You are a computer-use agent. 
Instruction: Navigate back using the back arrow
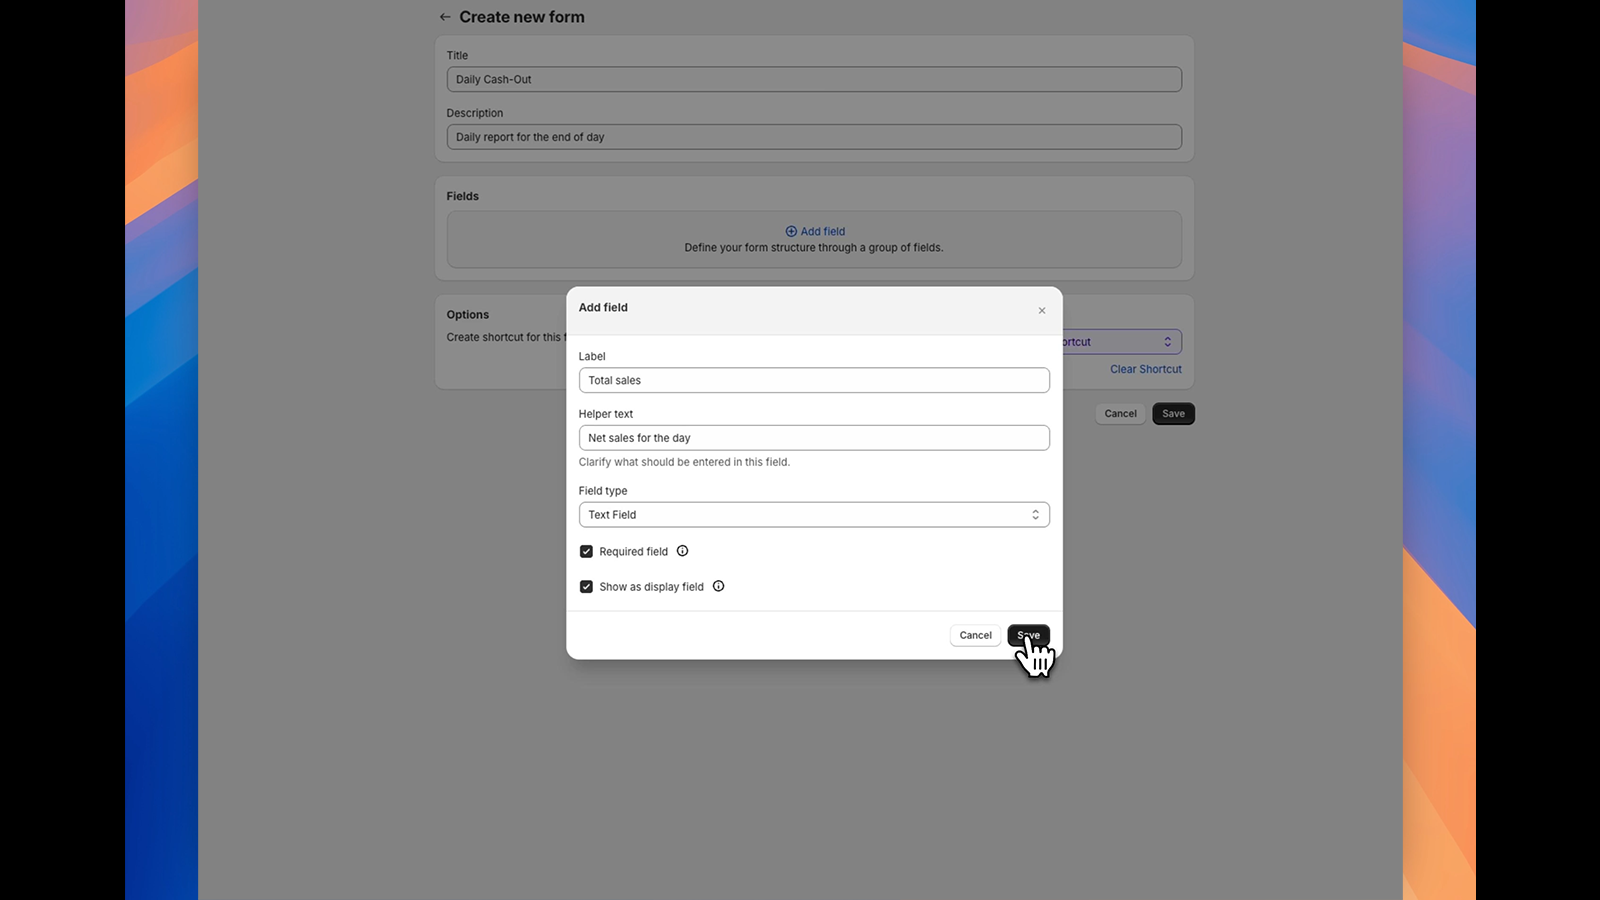tap(444, 17)
